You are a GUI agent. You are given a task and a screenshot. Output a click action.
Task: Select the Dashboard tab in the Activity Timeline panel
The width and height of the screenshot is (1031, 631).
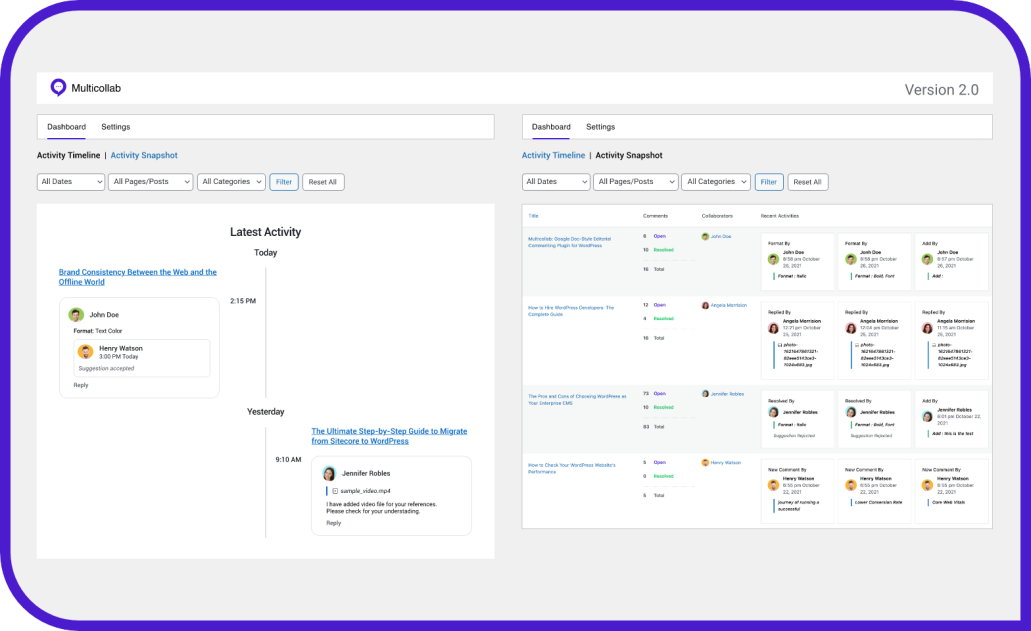[x=66, y=127]
